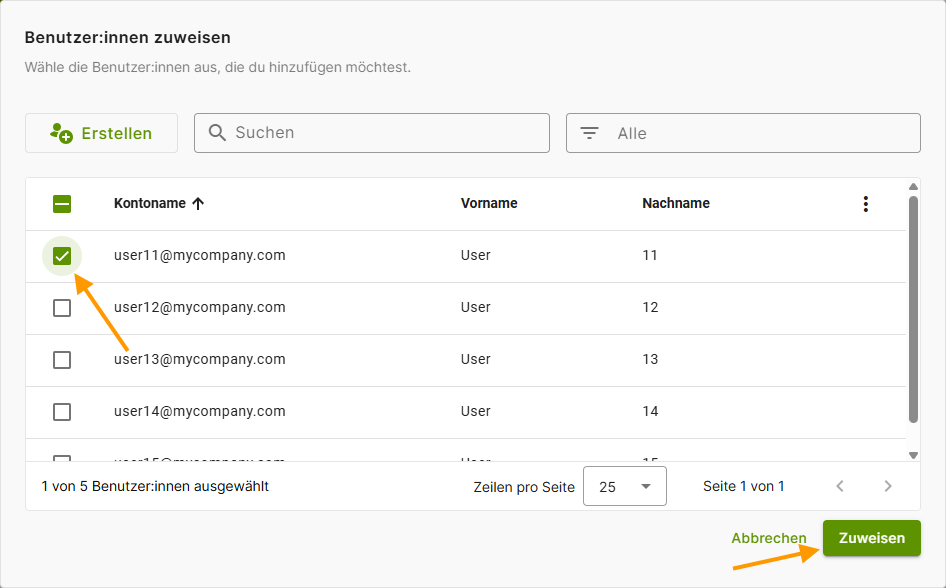946x588 pixels.
Task: Click the user13@mycompany.com account name
Action: coord(200,359)
